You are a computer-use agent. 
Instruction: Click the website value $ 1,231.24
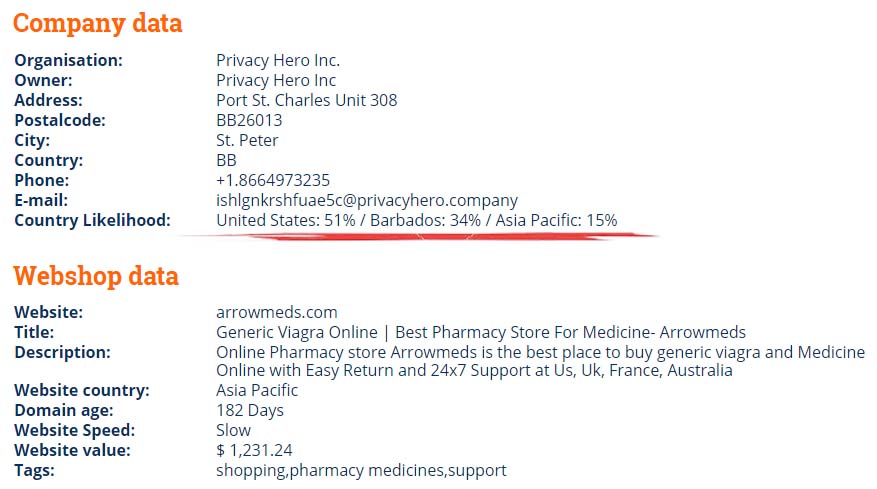(x=254, y=450)
